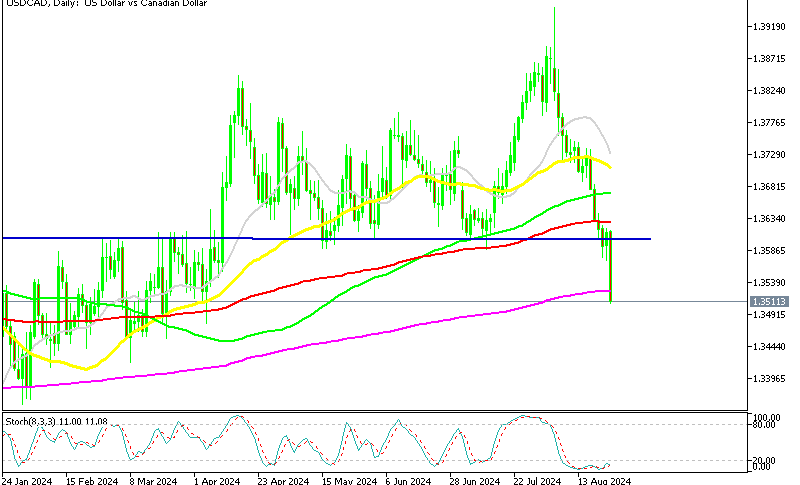Select the 13 Aug 2024 date label
Viewport: 800px width, 485px height.
[604, 480]
